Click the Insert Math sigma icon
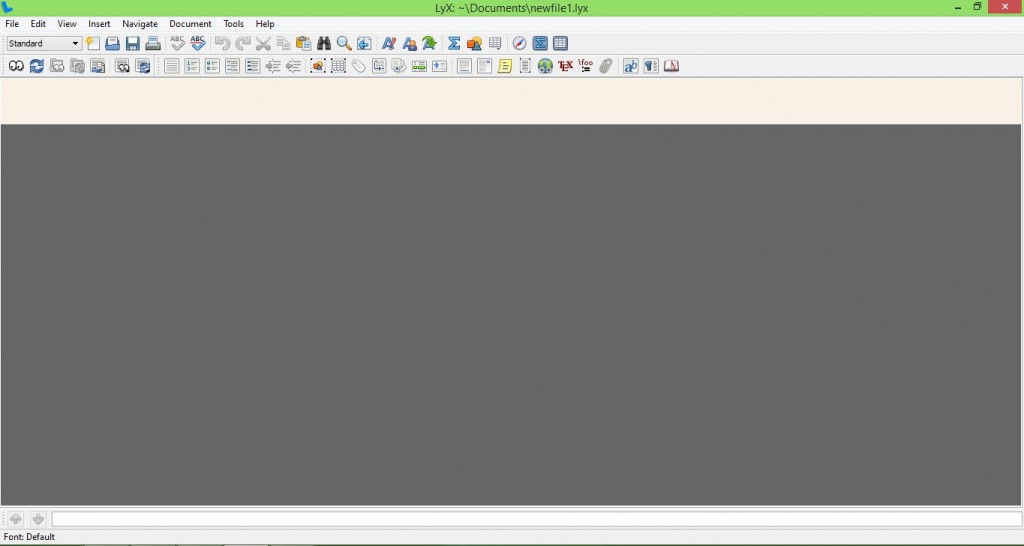 (x=454, y=44)
